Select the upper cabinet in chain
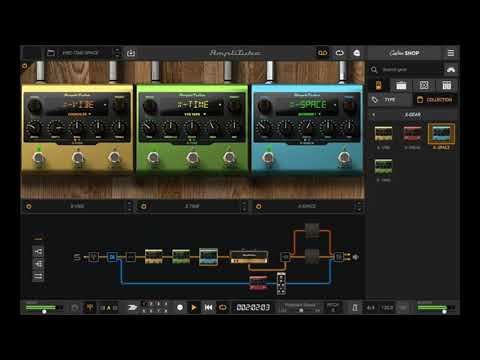Screen dimensions: 480x360 (x=312, y=231)
